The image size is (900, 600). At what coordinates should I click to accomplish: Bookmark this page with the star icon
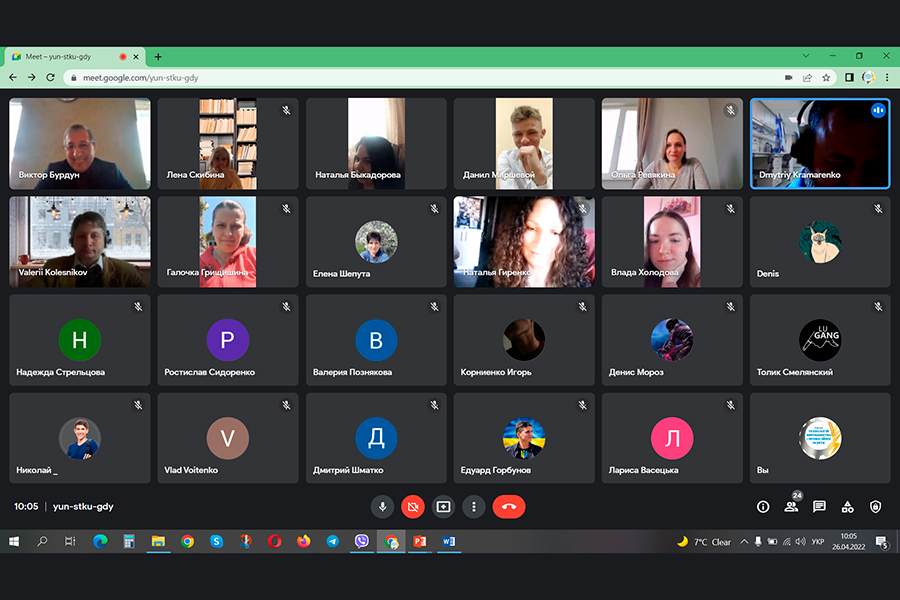pos(826,78)
